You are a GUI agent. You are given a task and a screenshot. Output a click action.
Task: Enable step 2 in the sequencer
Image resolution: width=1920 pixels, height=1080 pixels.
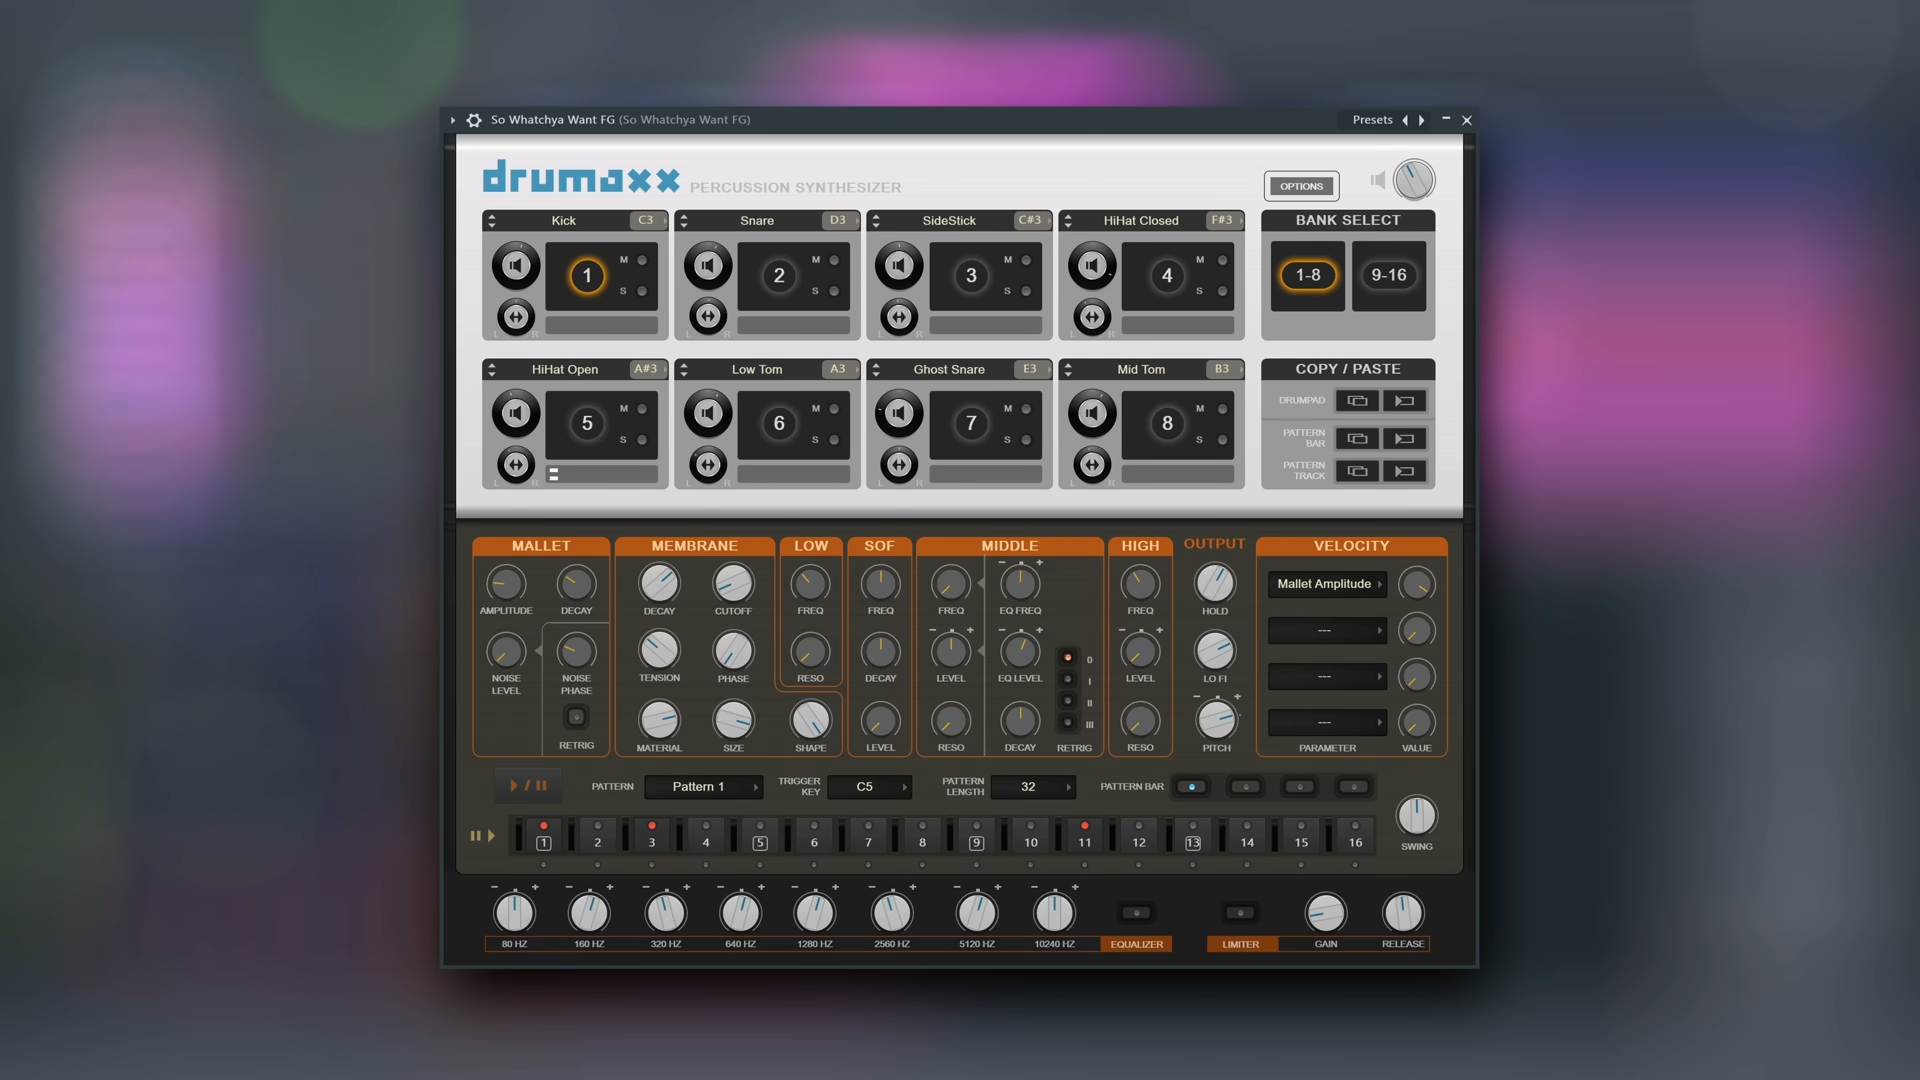click(598, 835)
